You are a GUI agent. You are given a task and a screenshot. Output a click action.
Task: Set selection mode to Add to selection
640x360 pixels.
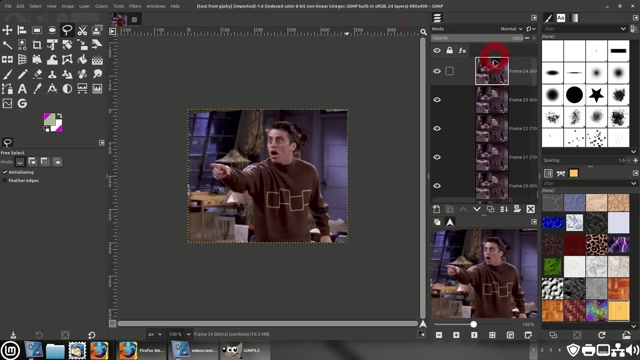pyautogui.click(x=32, y=162)
